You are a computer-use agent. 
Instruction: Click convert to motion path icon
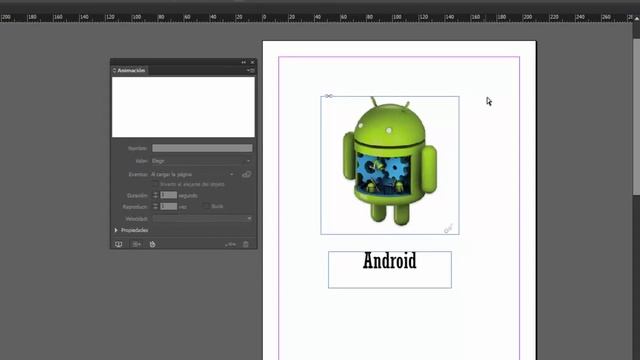231,244
